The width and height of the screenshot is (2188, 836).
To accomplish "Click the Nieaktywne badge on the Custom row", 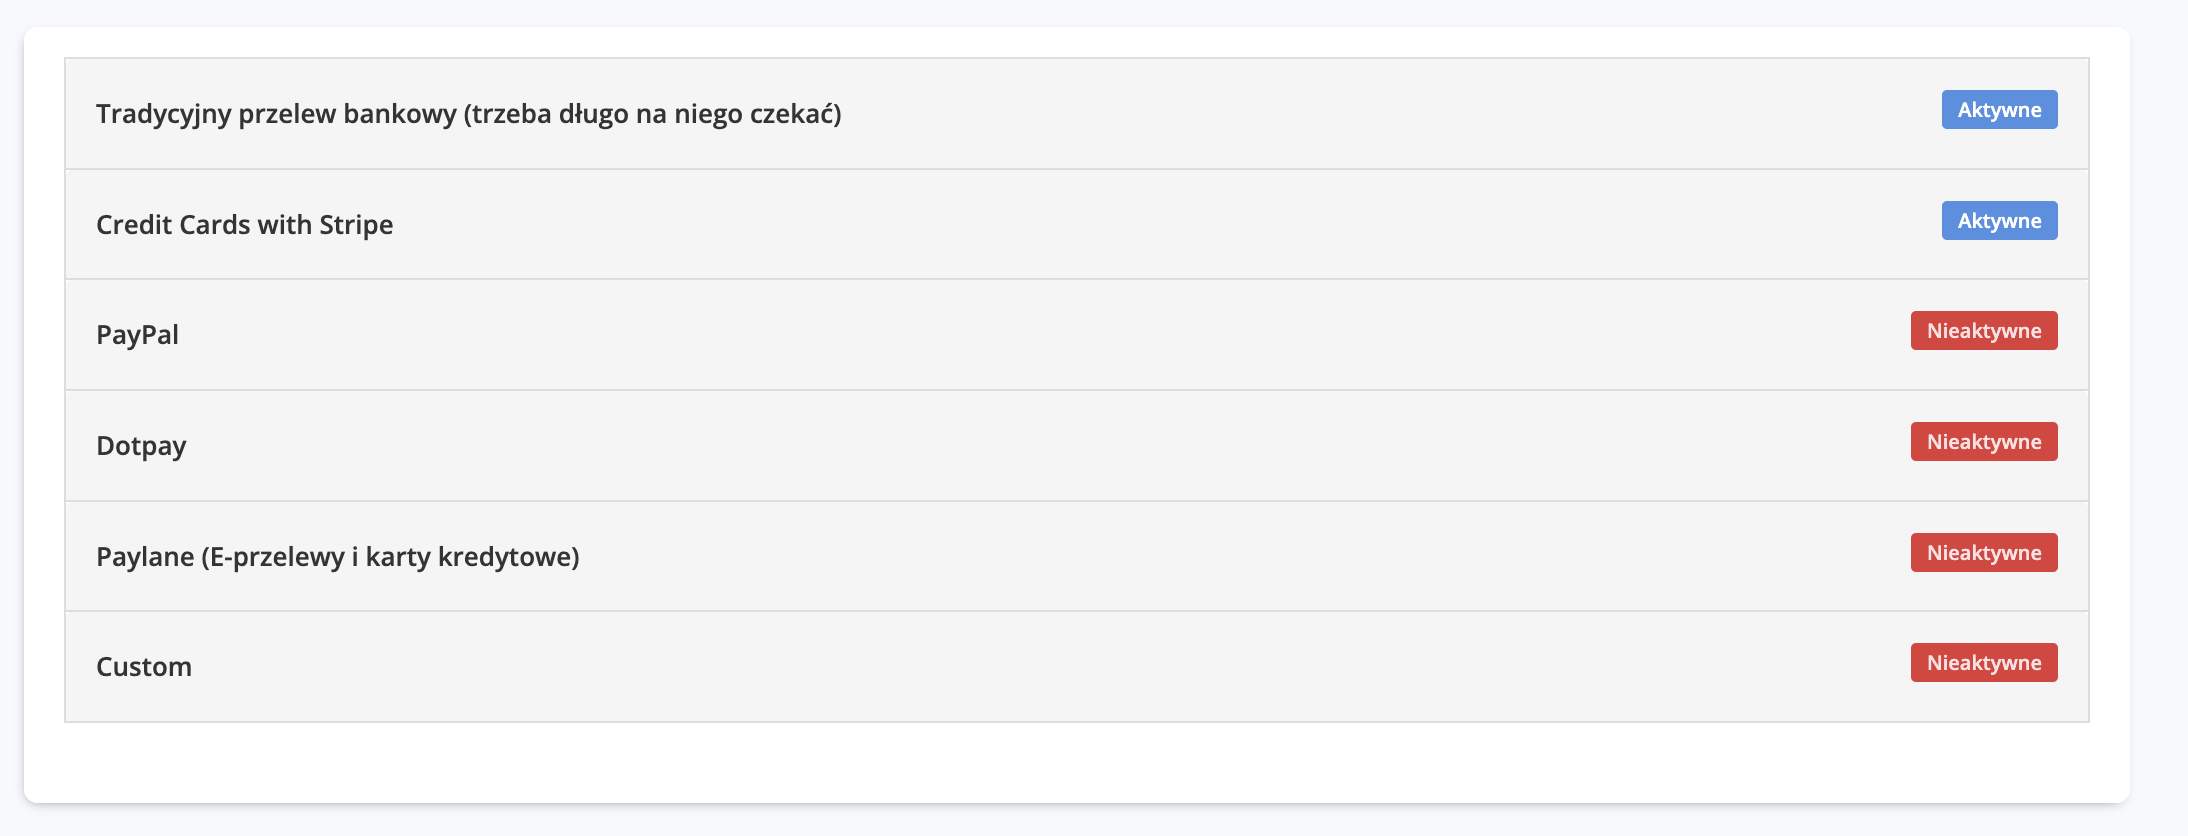I will (1983, 663).
